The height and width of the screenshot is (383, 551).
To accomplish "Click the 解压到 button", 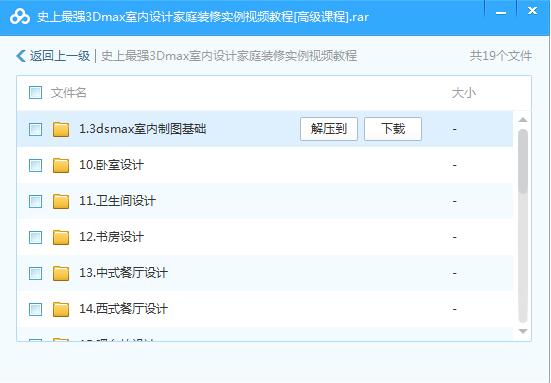I will pos(329,129).
